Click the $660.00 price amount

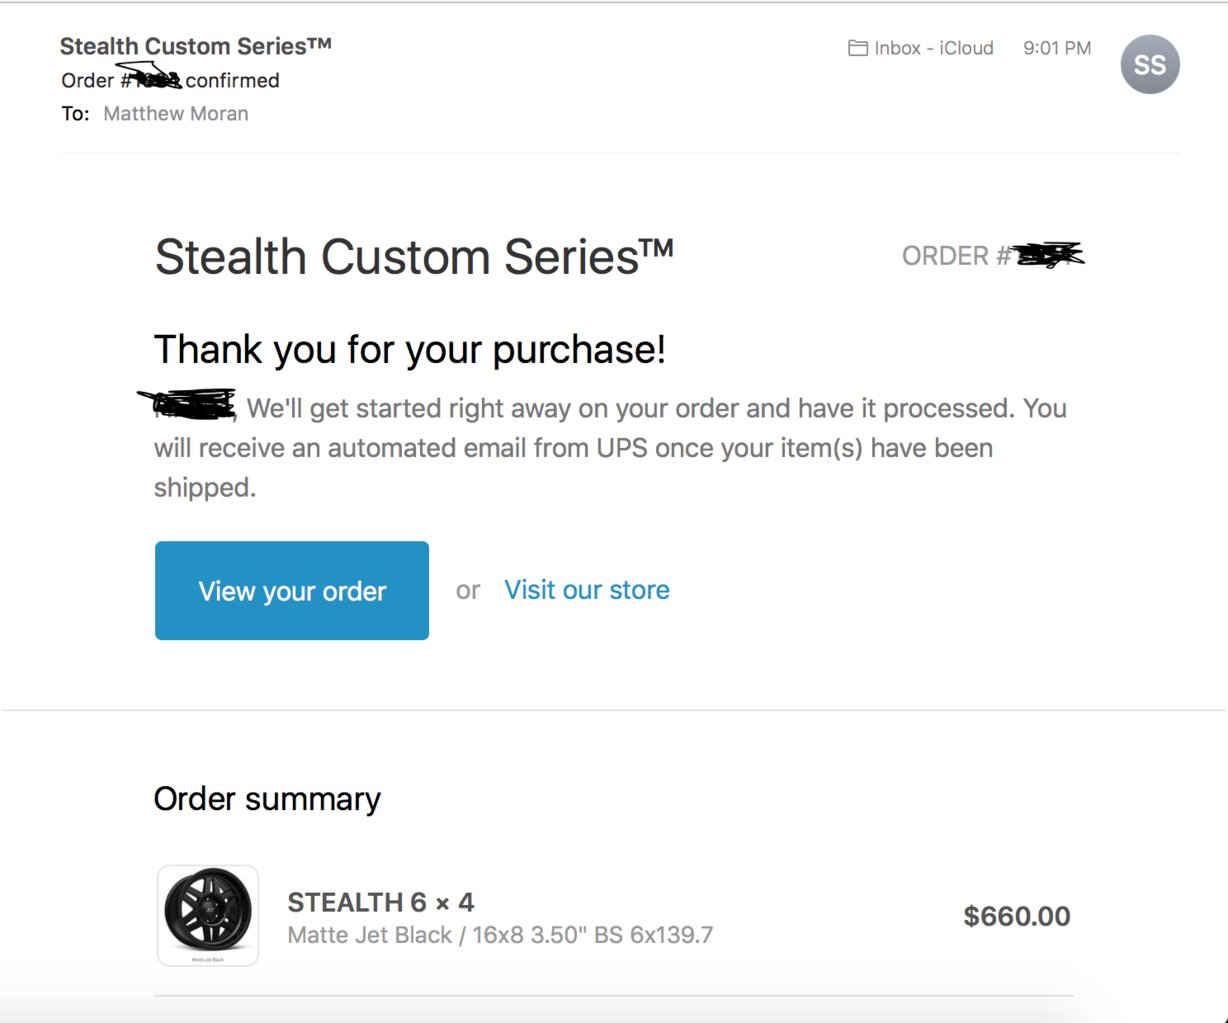[x=1017, y=916]
